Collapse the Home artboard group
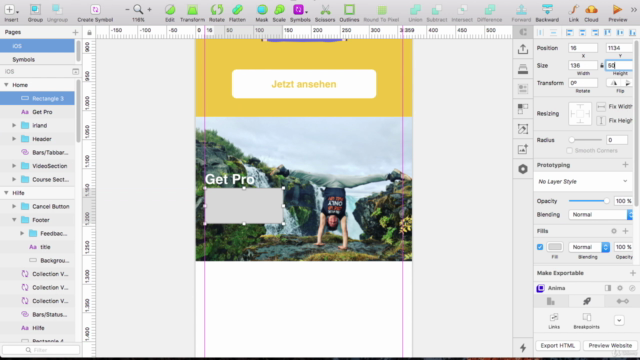 6,85
